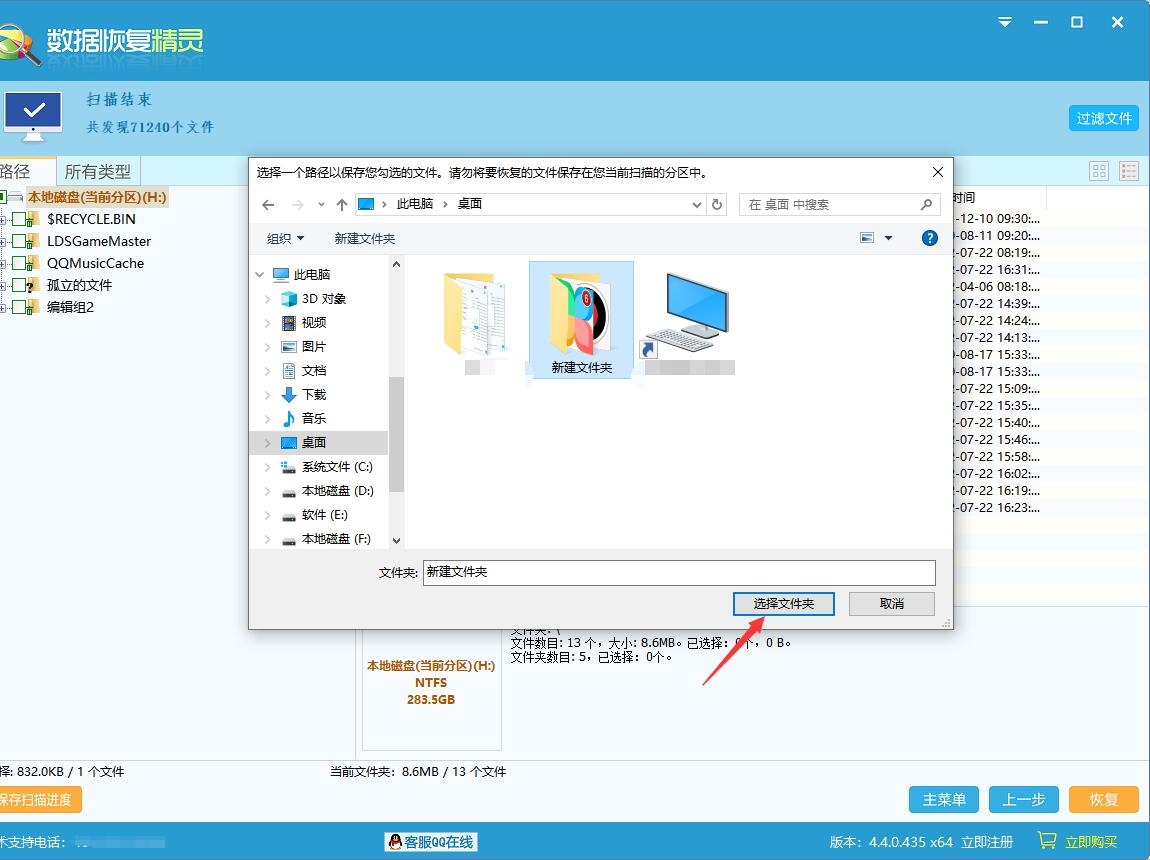Open 客服QQ在线 customer service
This screenshot has height=860, width=1150.
431,842
